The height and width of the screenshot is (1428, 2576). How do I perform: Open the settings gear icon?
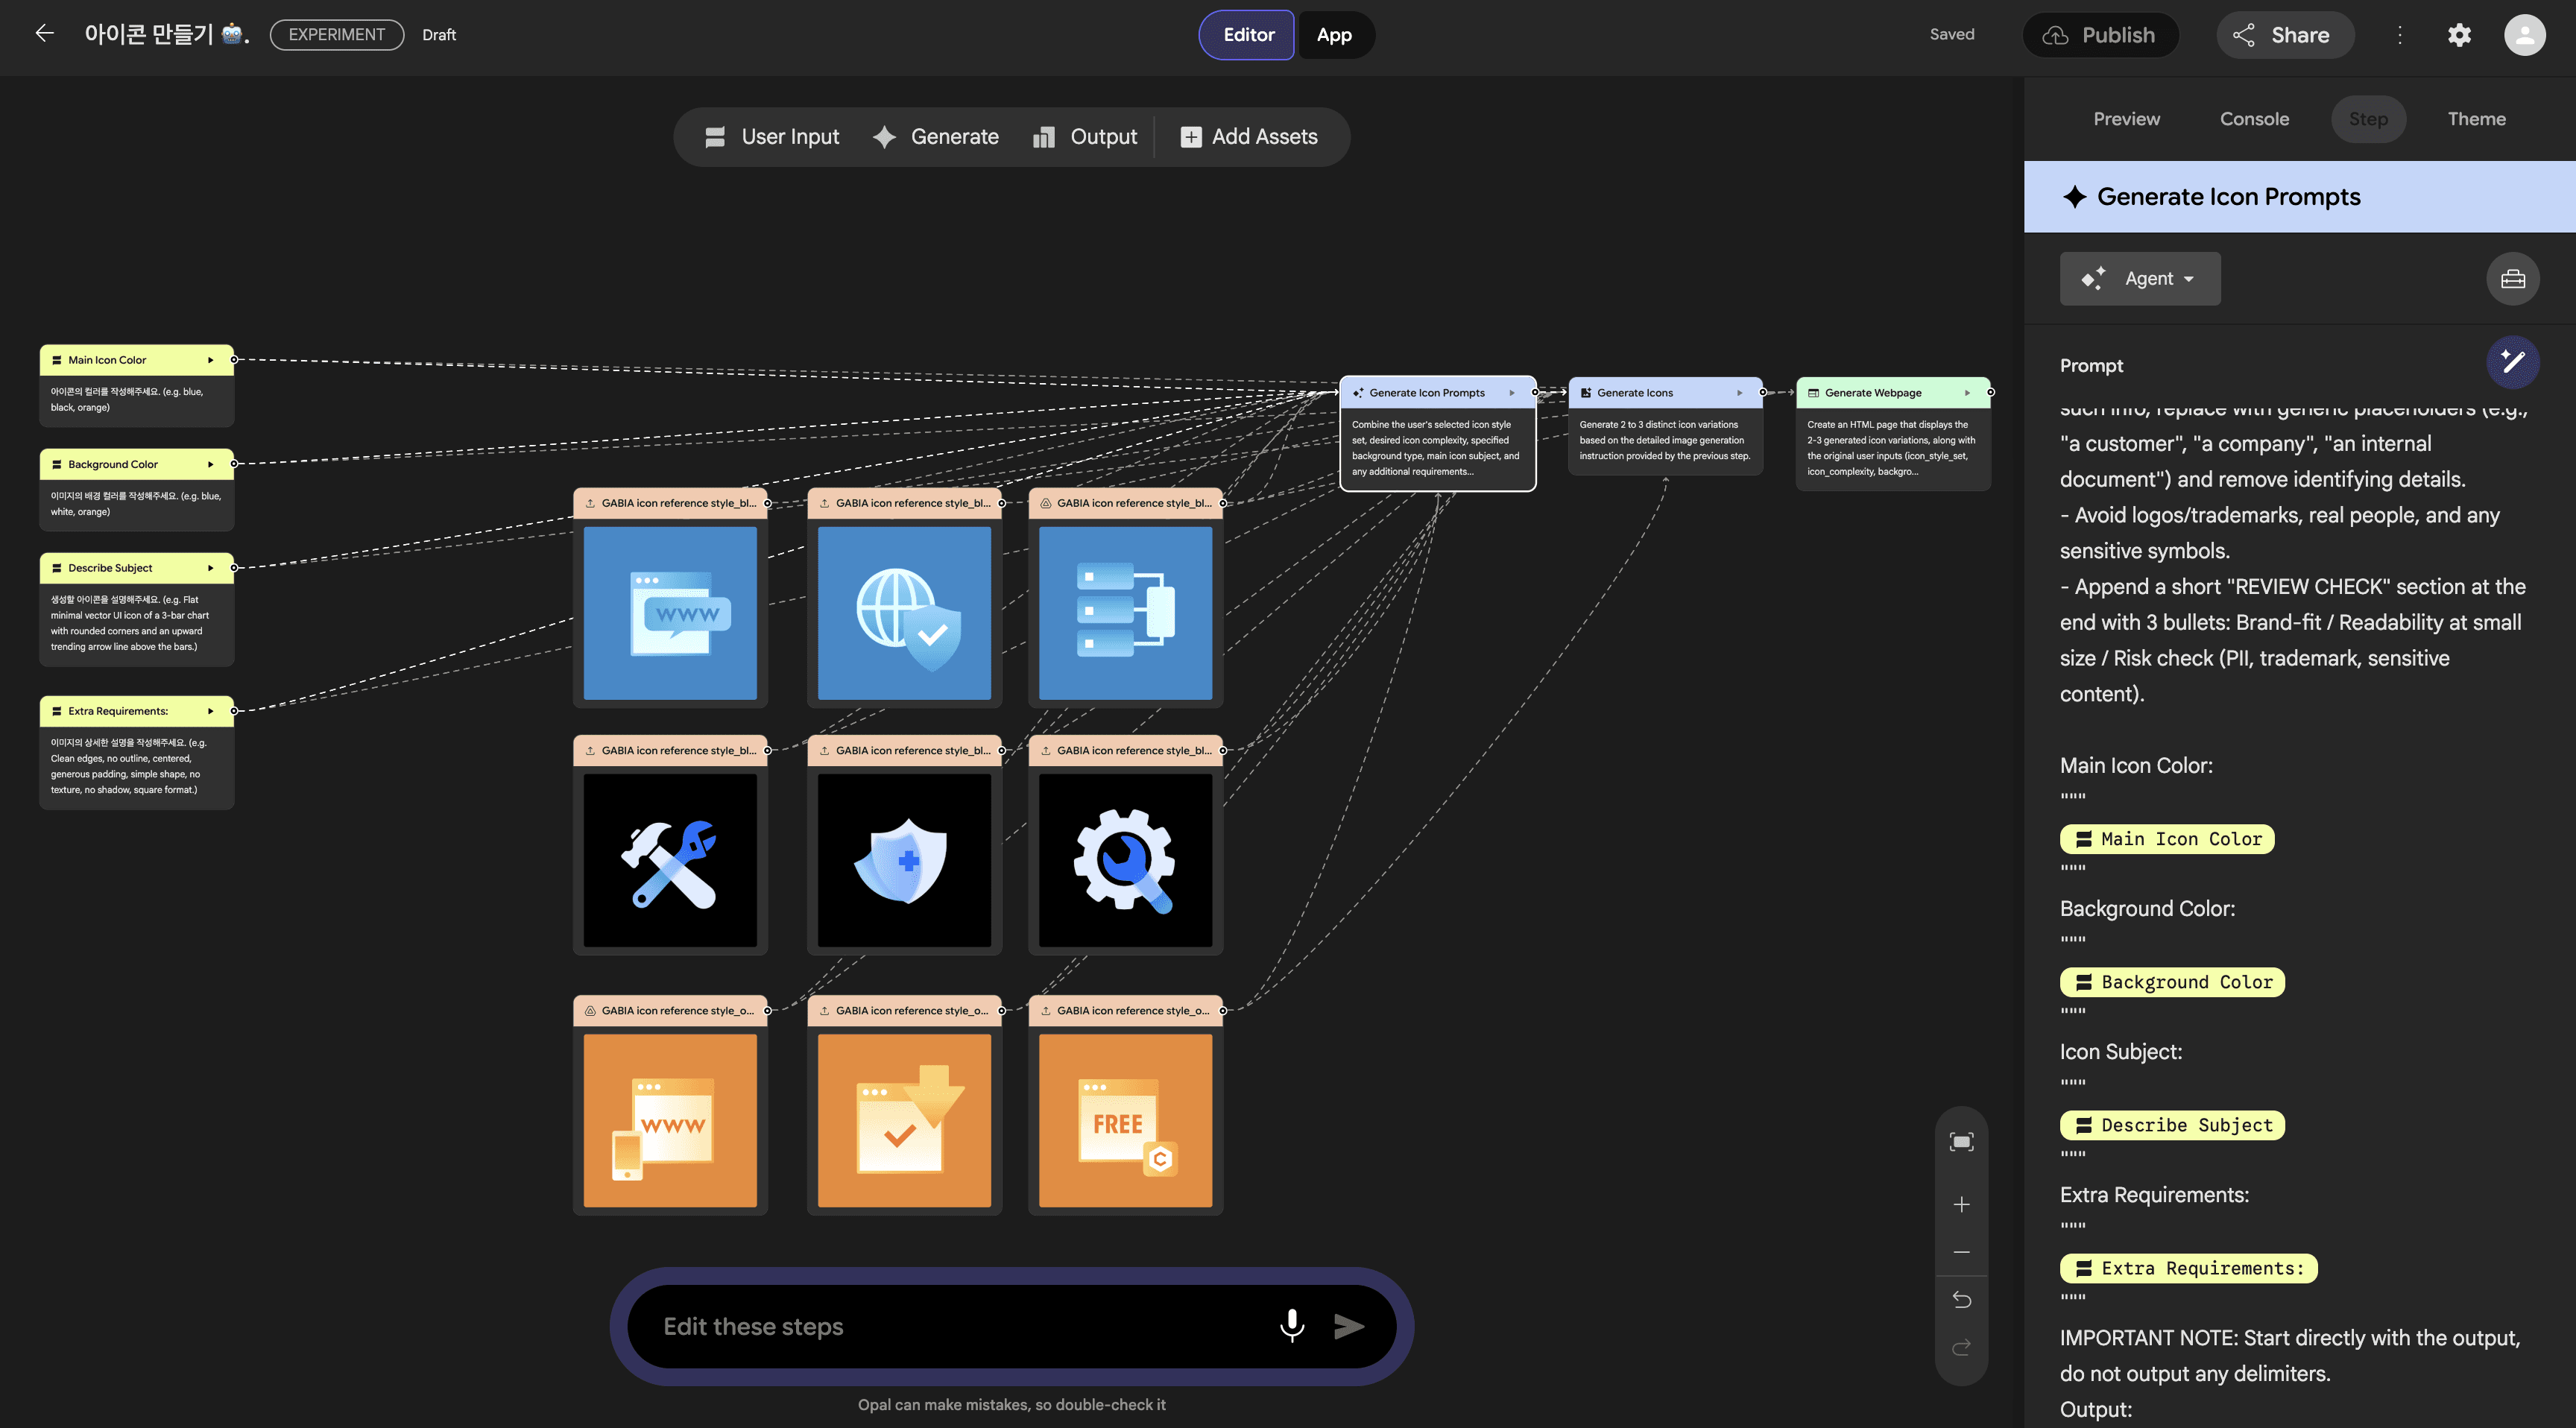point(2459,35)
